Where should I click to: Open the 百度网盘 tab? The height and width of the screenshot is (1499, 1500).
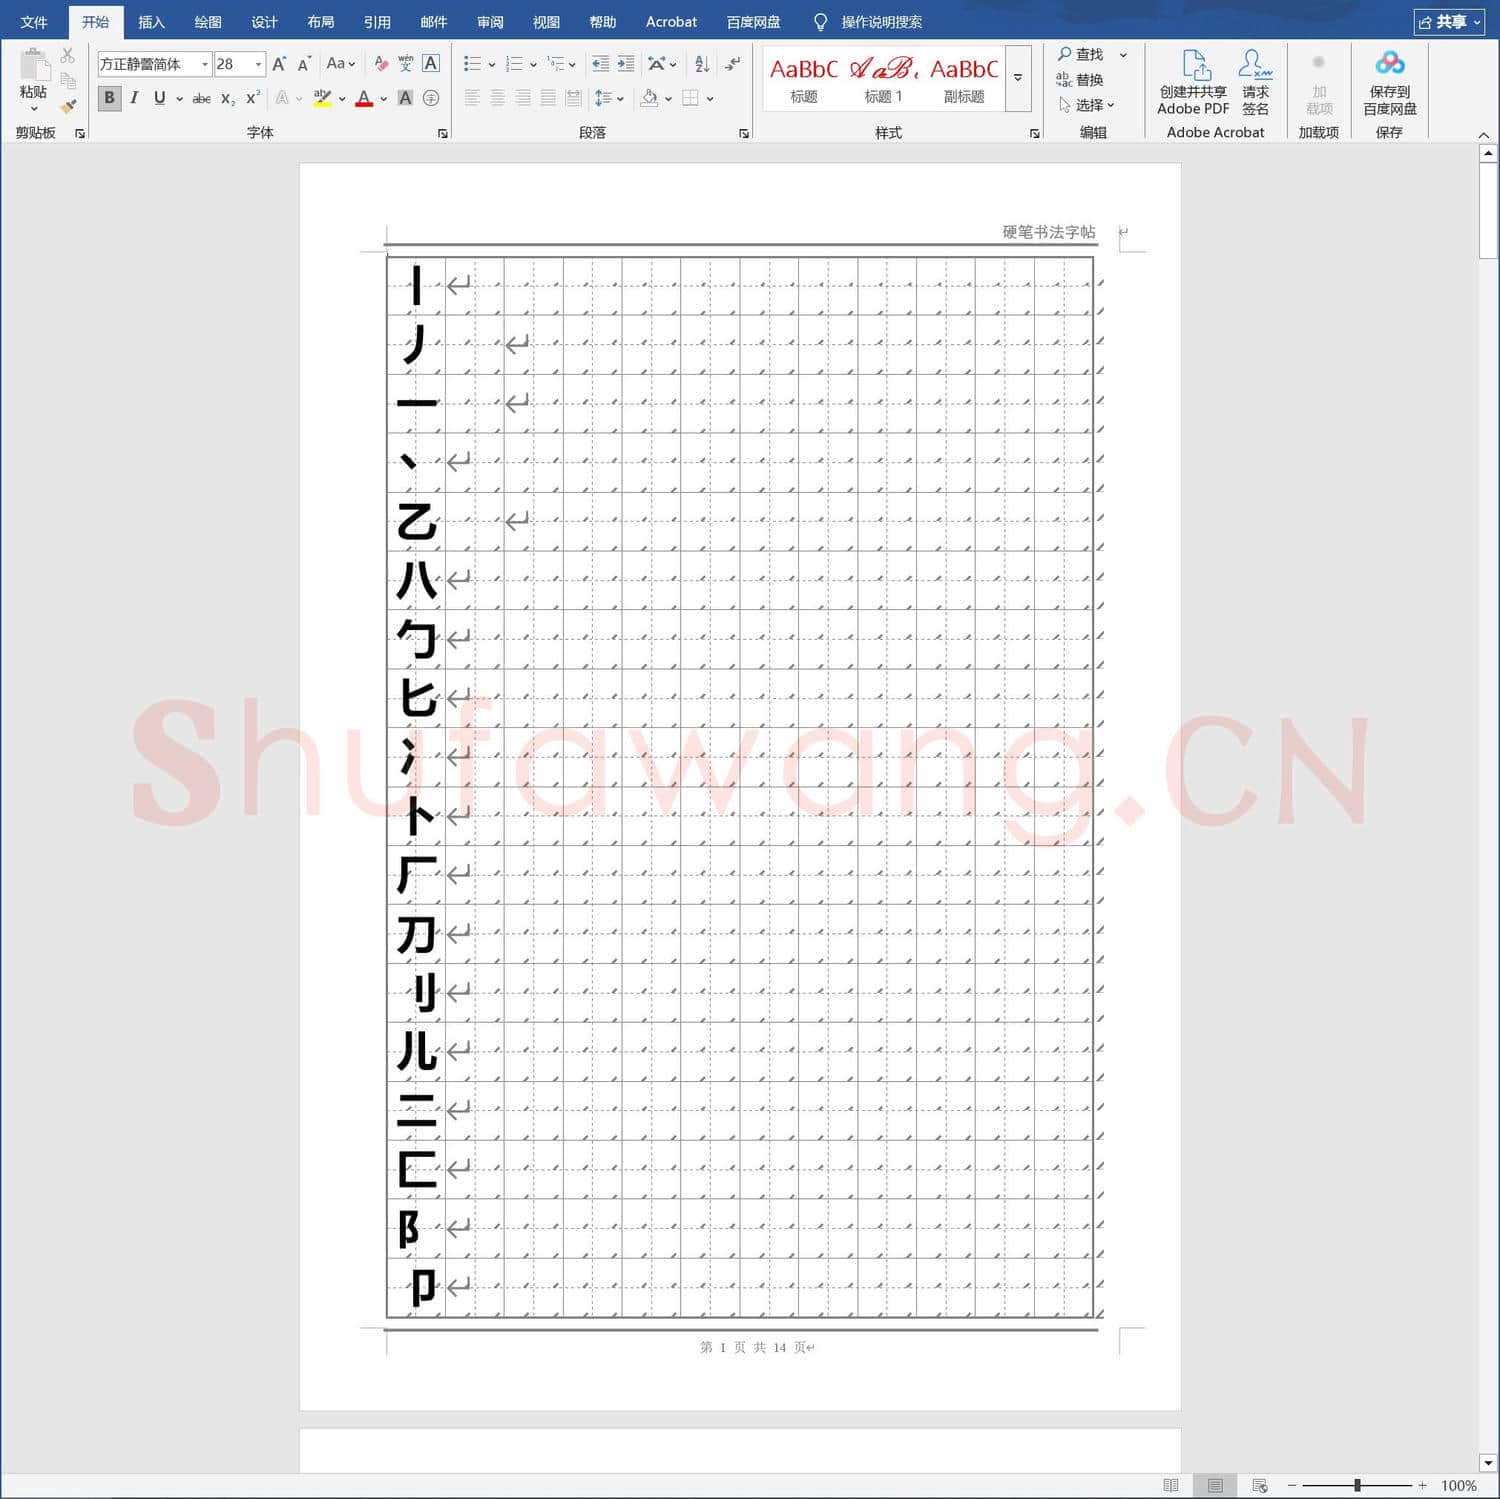753,22
